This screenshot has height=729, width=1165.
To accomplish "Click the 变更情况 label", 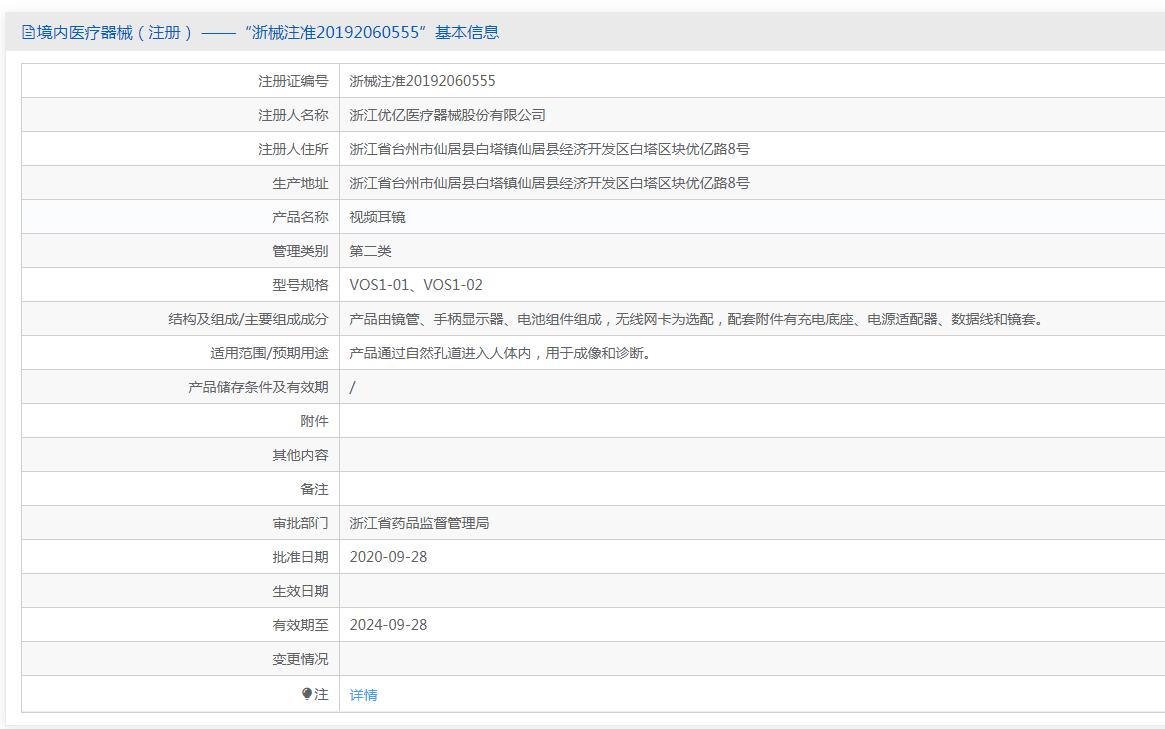I will (x=300, y=659).
